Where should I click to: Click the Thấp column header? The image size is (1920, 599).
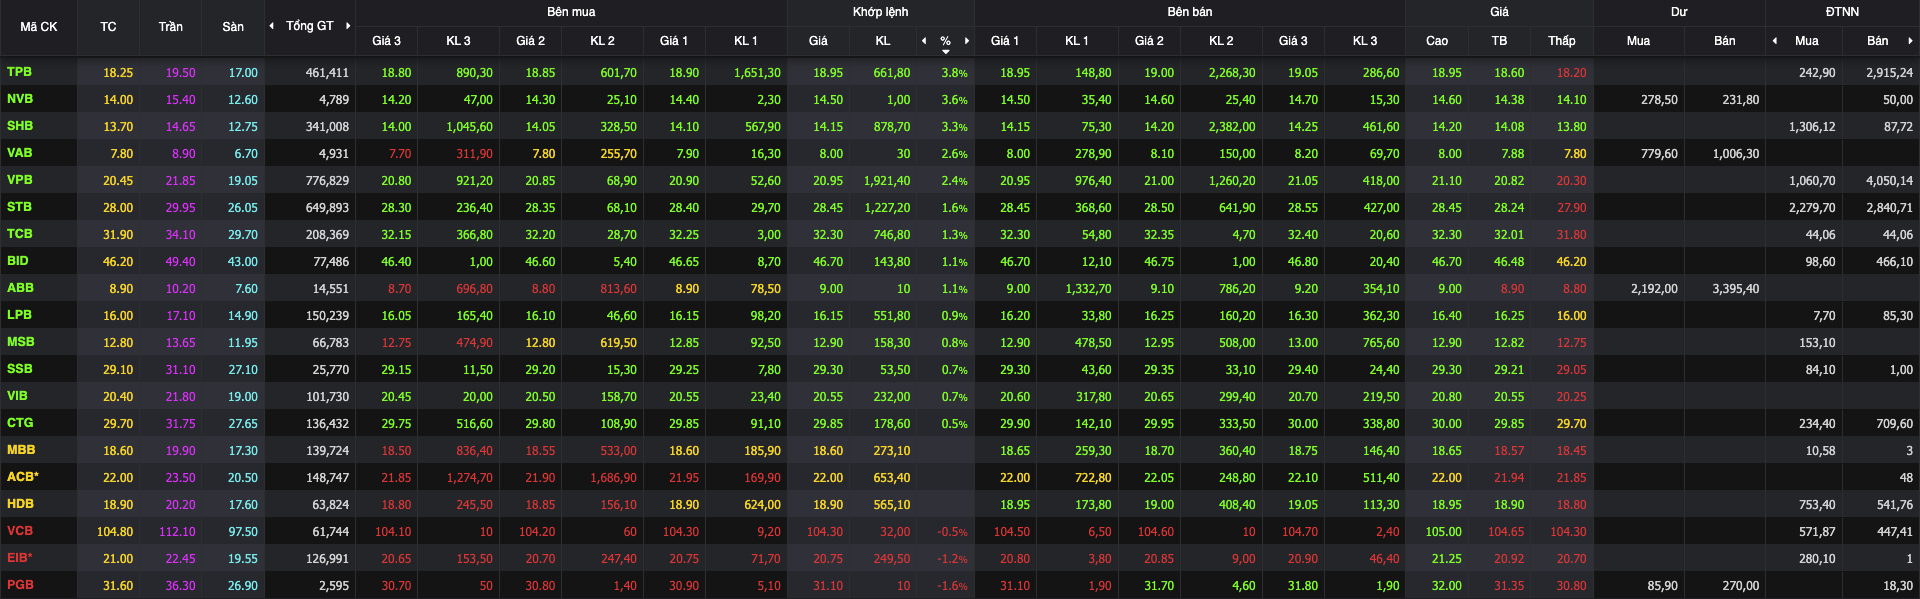coord(1562,41)
